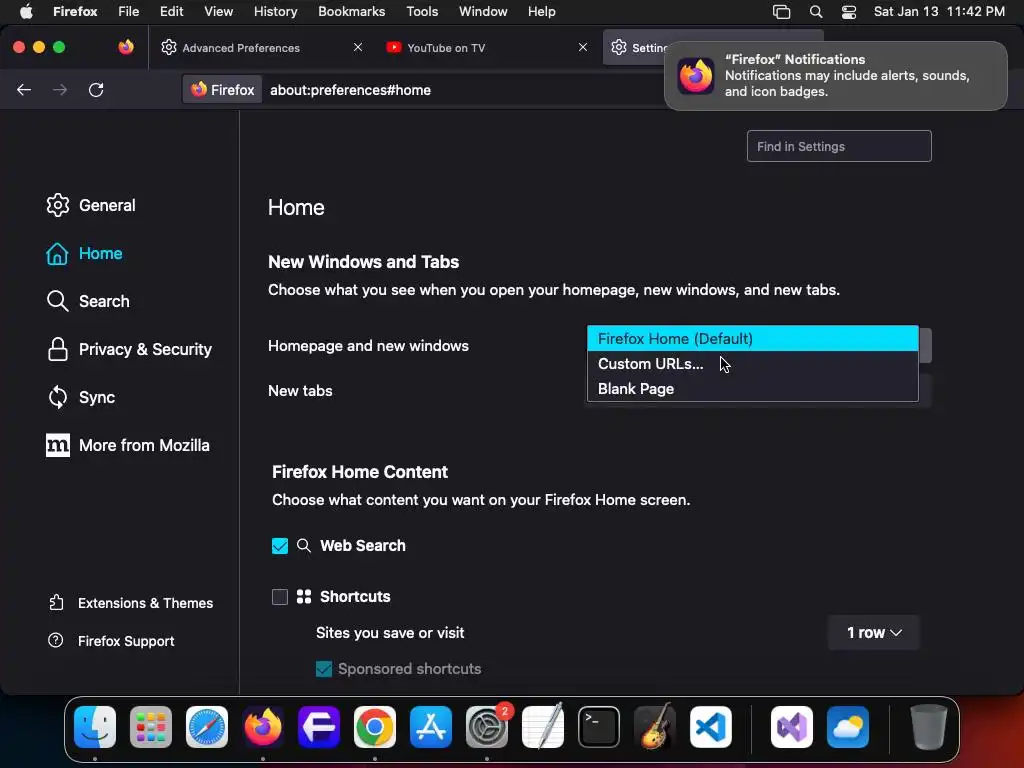Switch to YouTube on TV tab
This screenshot has height=768, width=1024.
coord(485,47)
